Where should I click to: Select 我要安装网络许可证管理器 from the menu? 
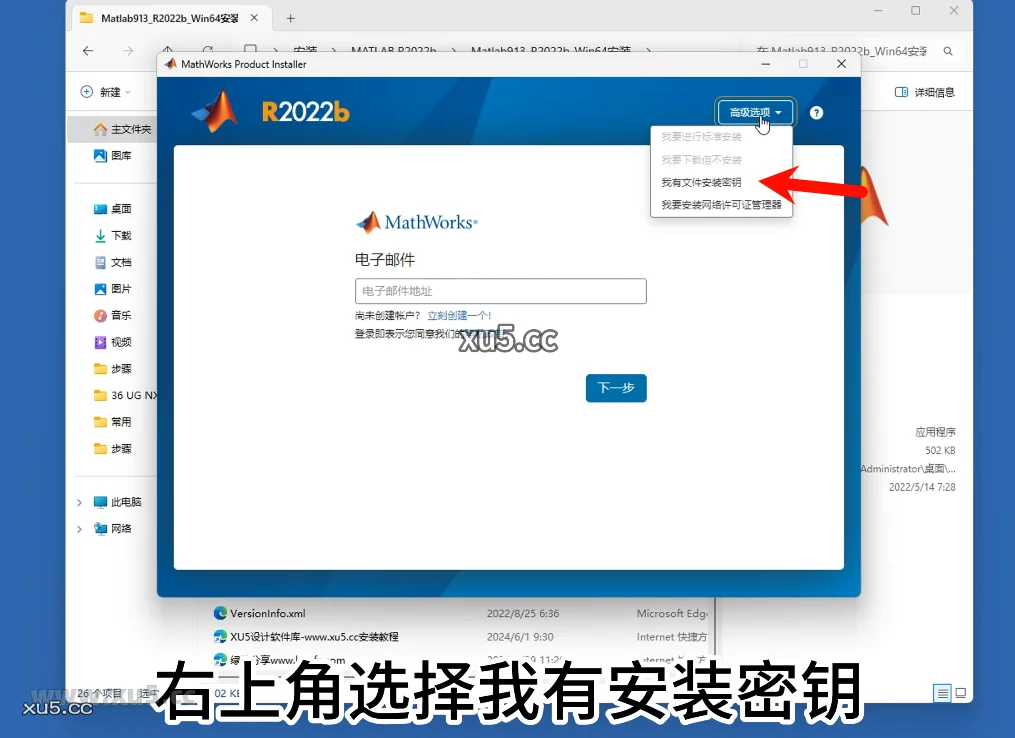721,205
